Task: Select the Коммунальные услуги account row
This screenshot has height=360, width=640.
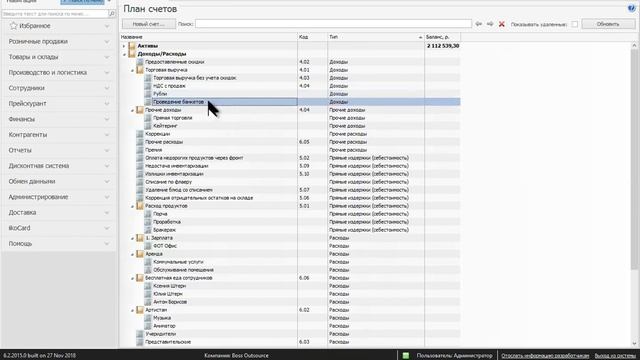Action: tap(290, 262)
